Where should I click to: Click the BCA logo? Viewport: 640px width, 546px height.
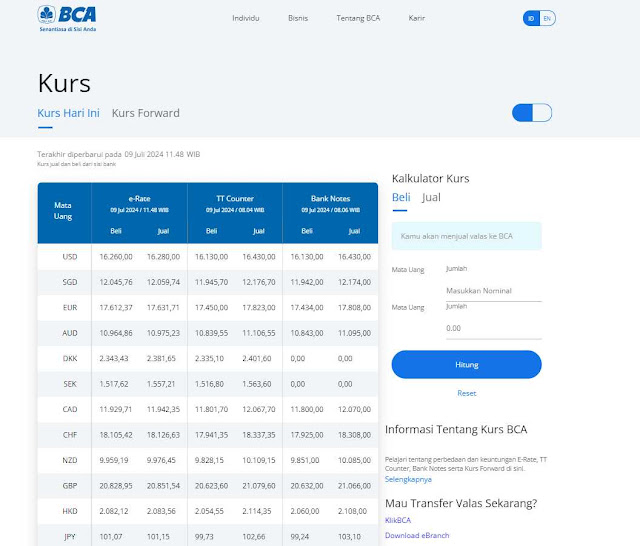click(x=67, y=19)
